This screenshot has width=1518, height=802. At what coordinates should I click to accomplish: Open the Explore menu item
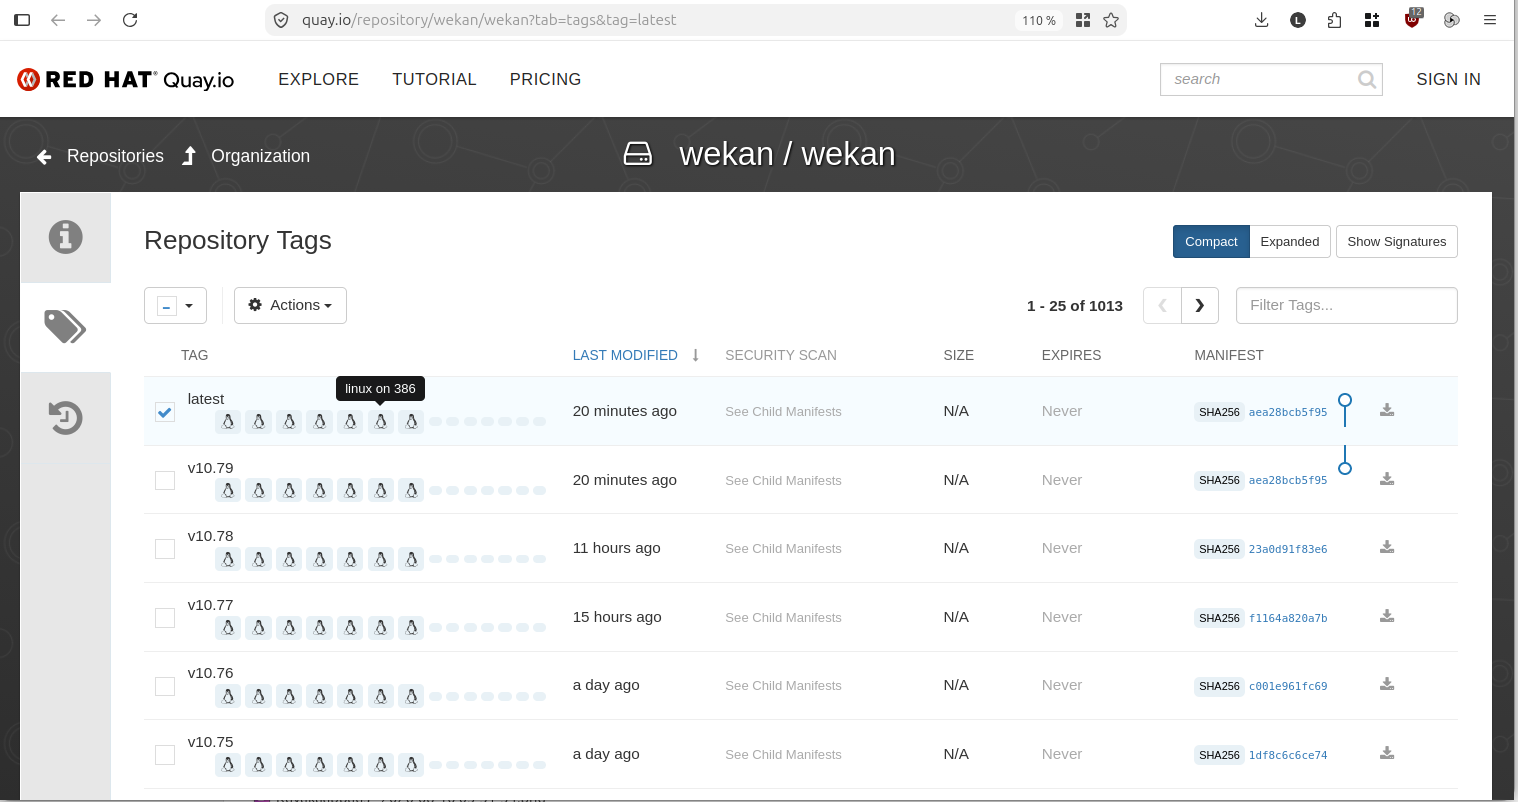coord(318,80)
